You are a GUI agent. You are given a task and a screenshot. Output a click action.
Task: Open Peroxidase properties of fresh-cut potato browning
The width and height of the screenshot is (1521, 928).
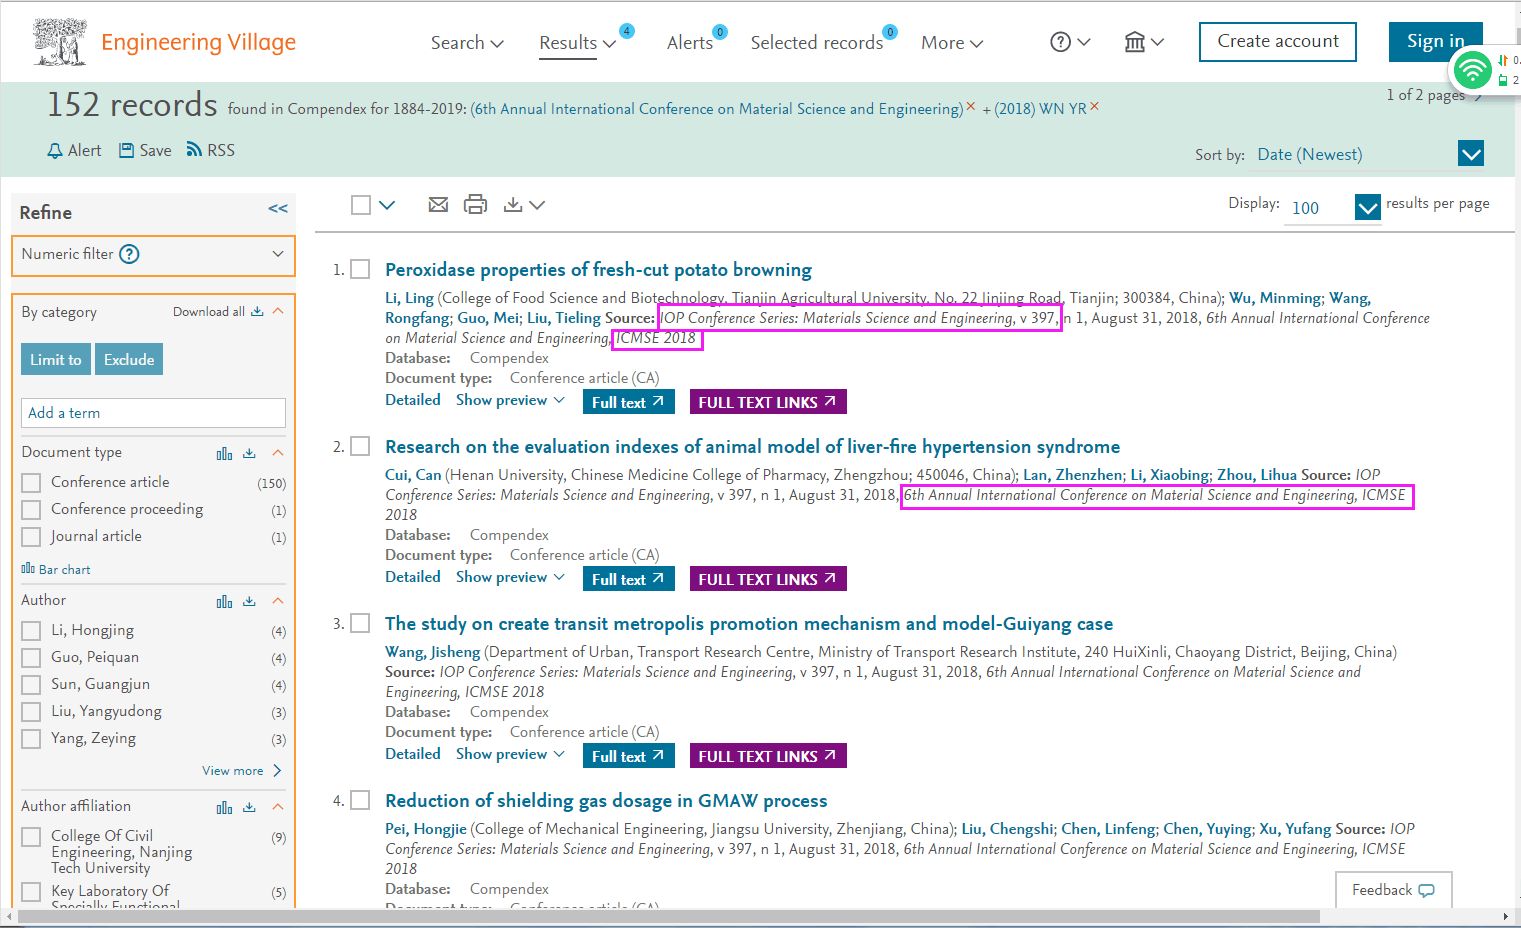click(x=598, y=270)
